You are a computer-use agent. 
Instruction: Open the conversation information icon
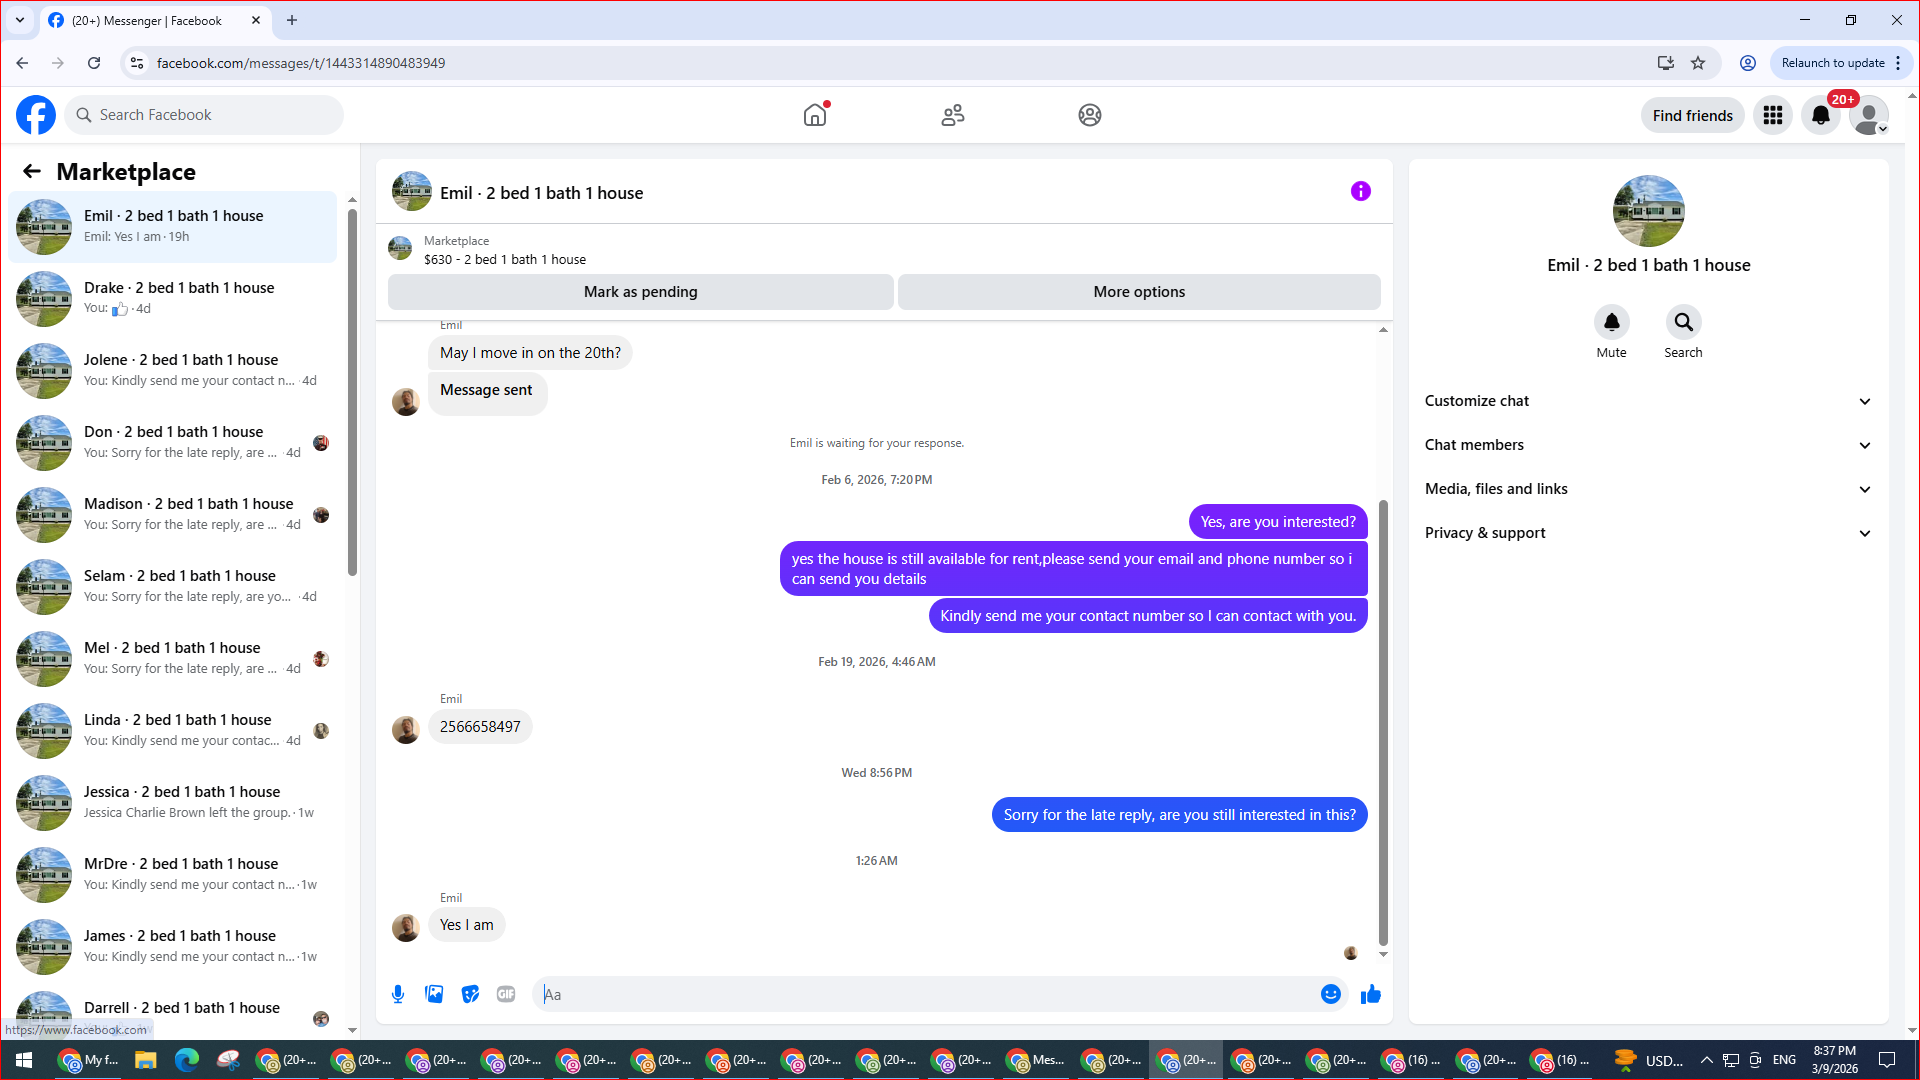coord(1360,191)
